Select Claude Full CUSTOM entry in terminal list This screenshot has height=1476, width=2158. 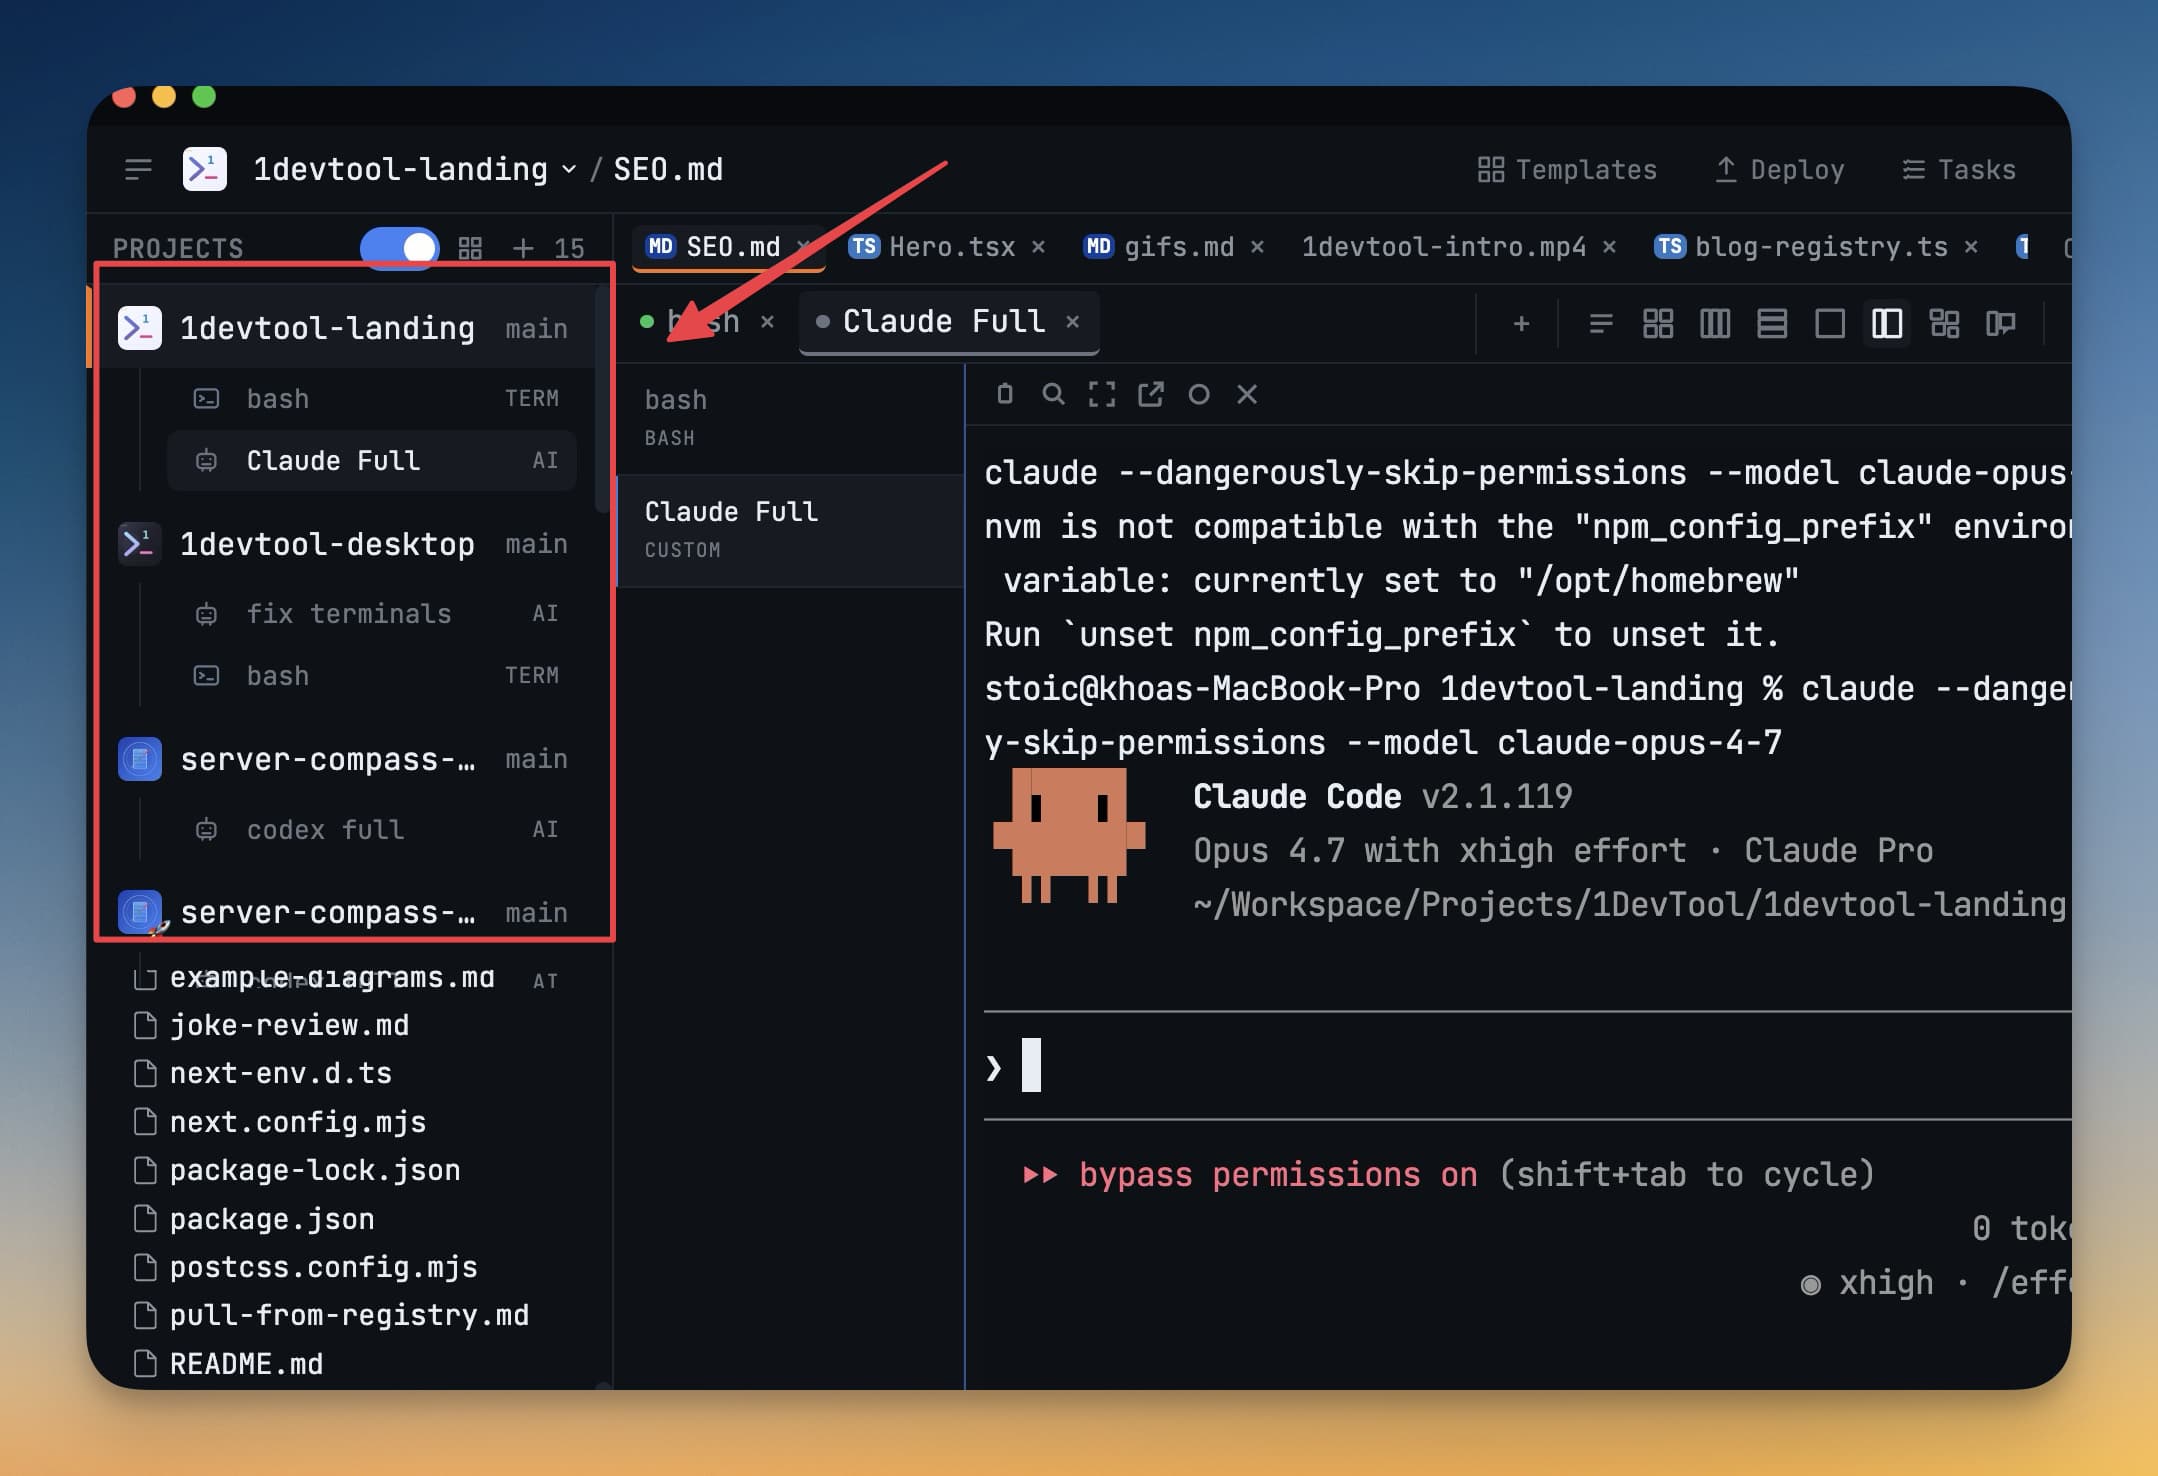click(790, 530)
